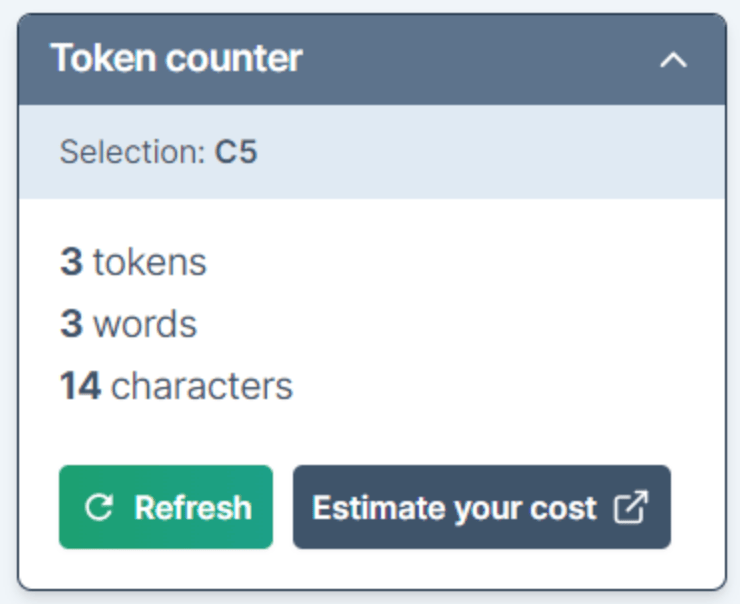Collapse the Token counter panel chevron
This screenshot has width=740, height=604.
(673, 60)
